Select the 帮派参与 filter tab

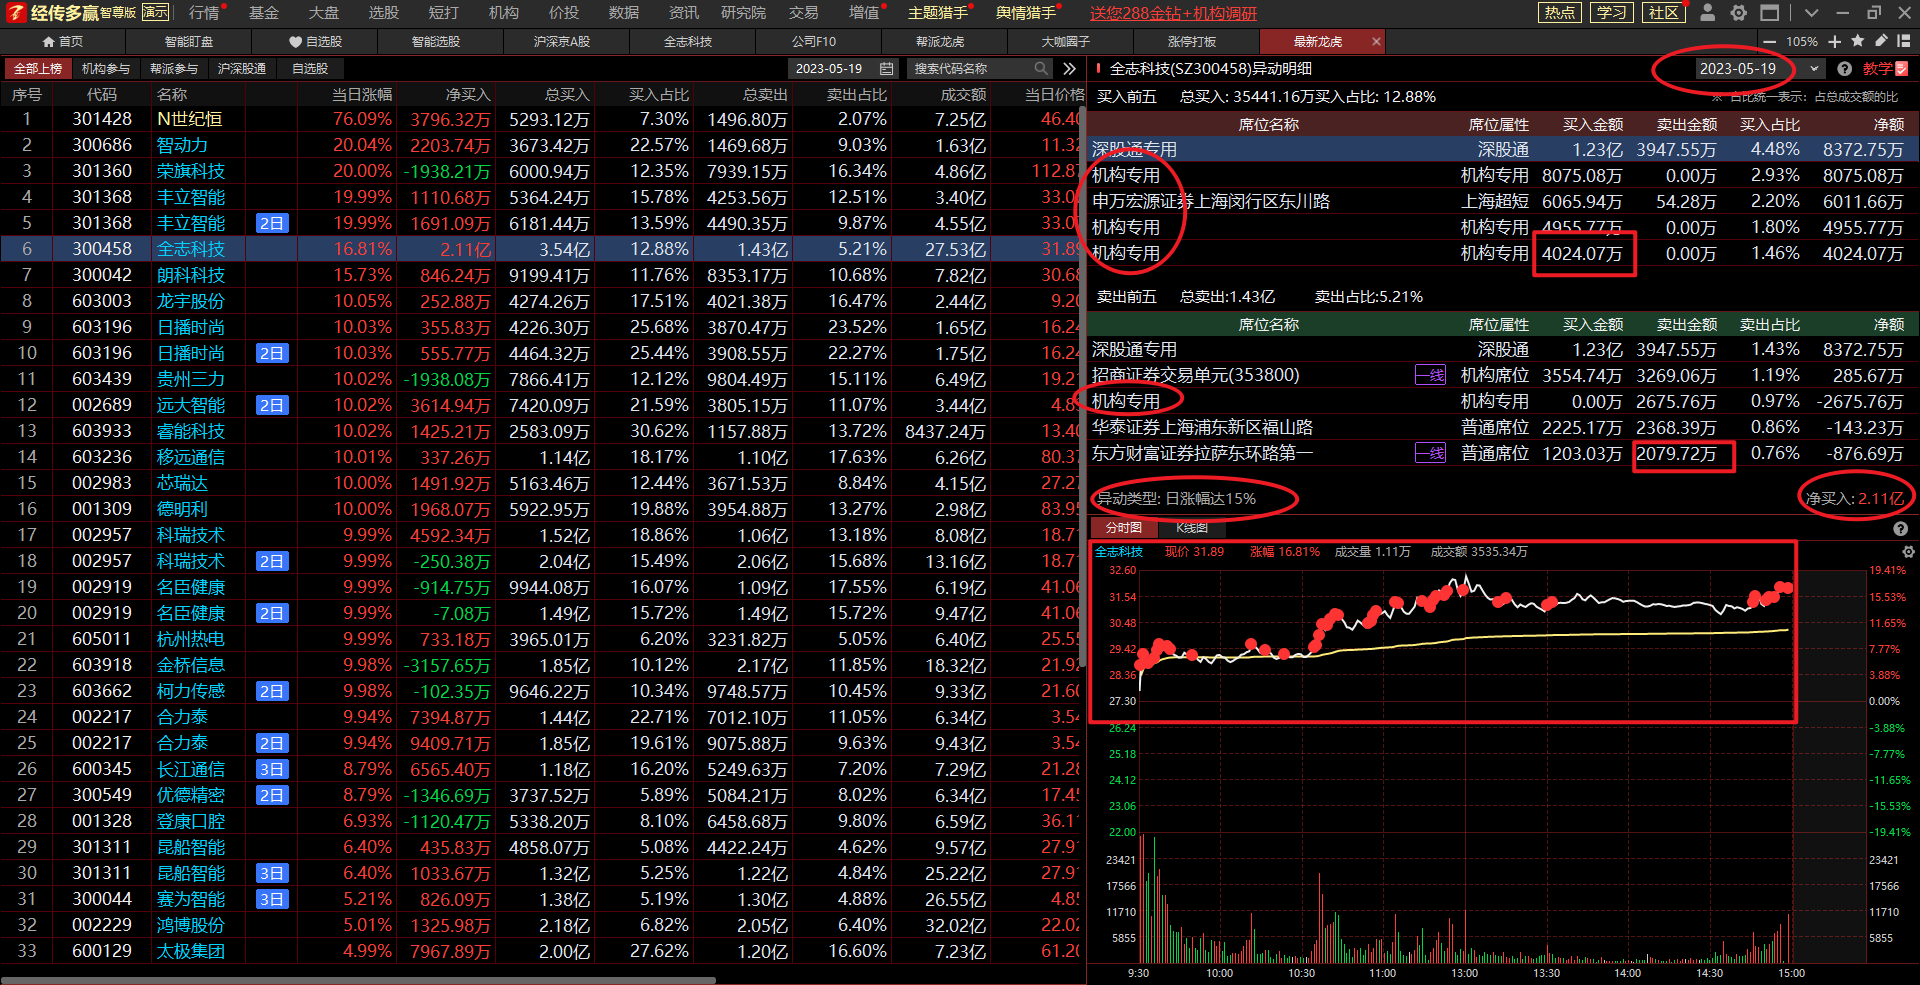[x=174, y=68]
